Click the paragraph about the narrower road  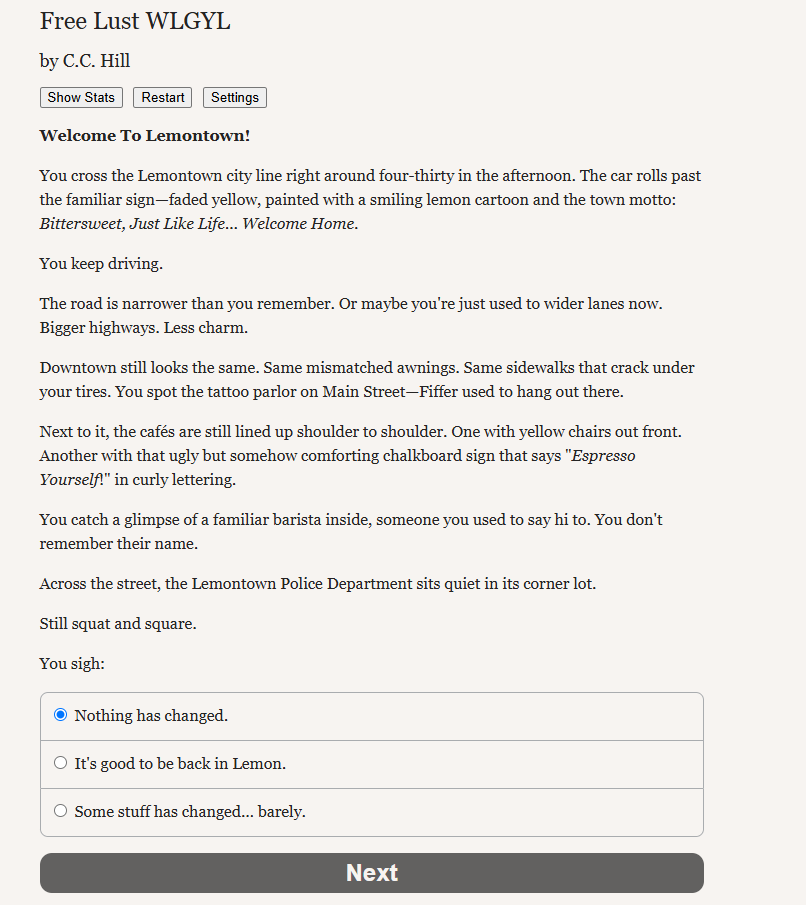351,316
